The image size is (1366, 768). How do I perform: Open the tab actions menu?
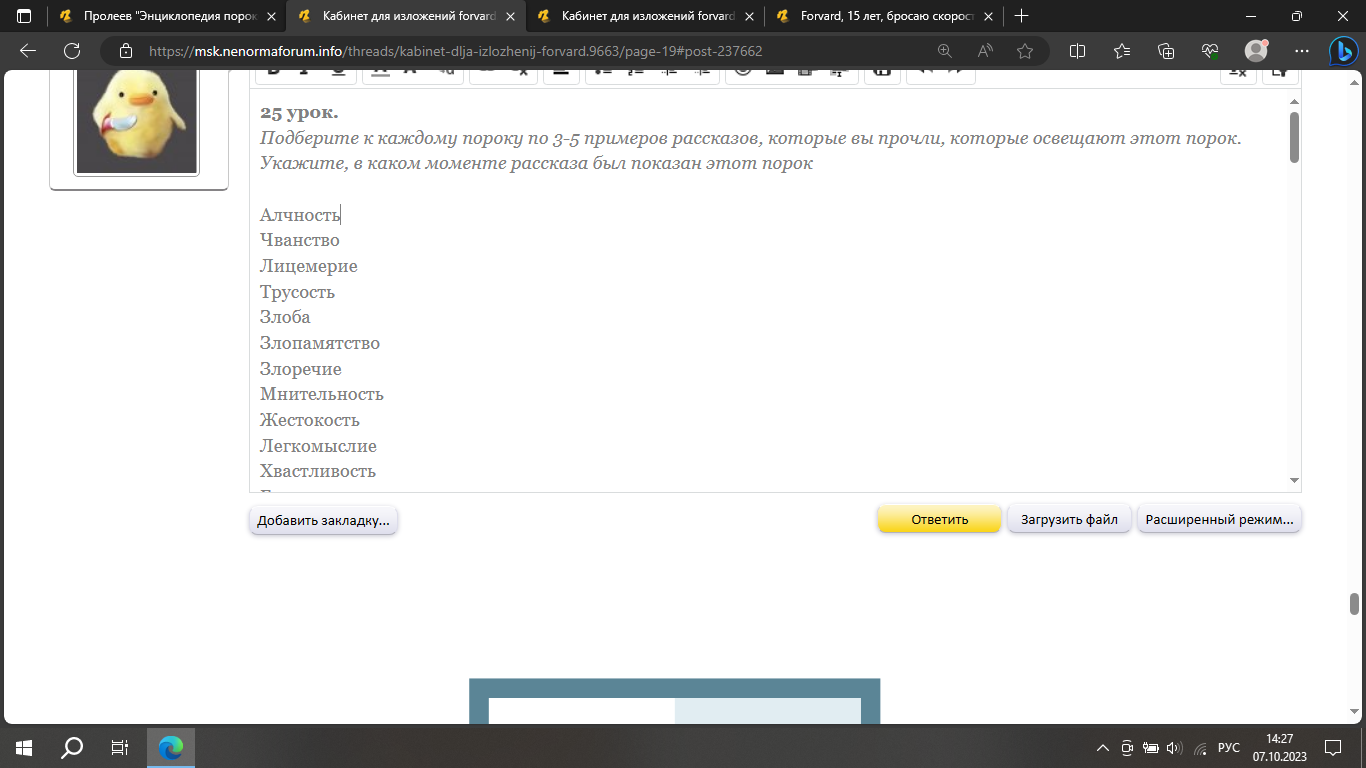point(24,16)
